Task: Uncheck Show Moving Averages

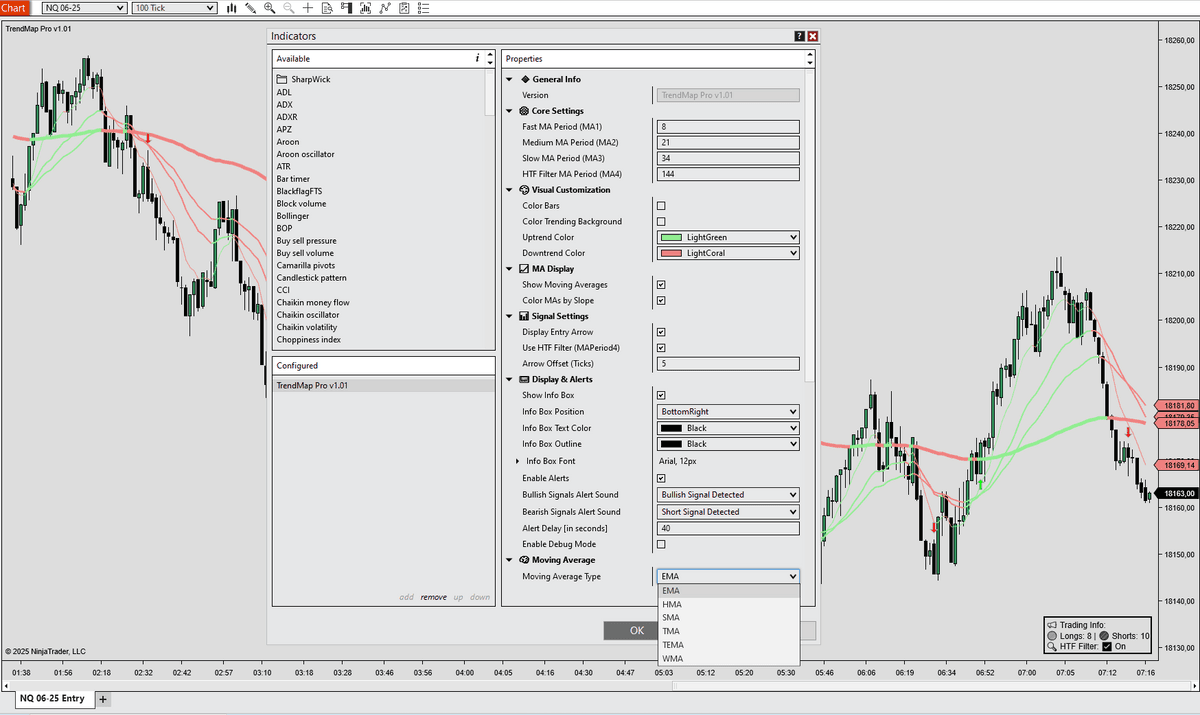Action: click(661, 285)
